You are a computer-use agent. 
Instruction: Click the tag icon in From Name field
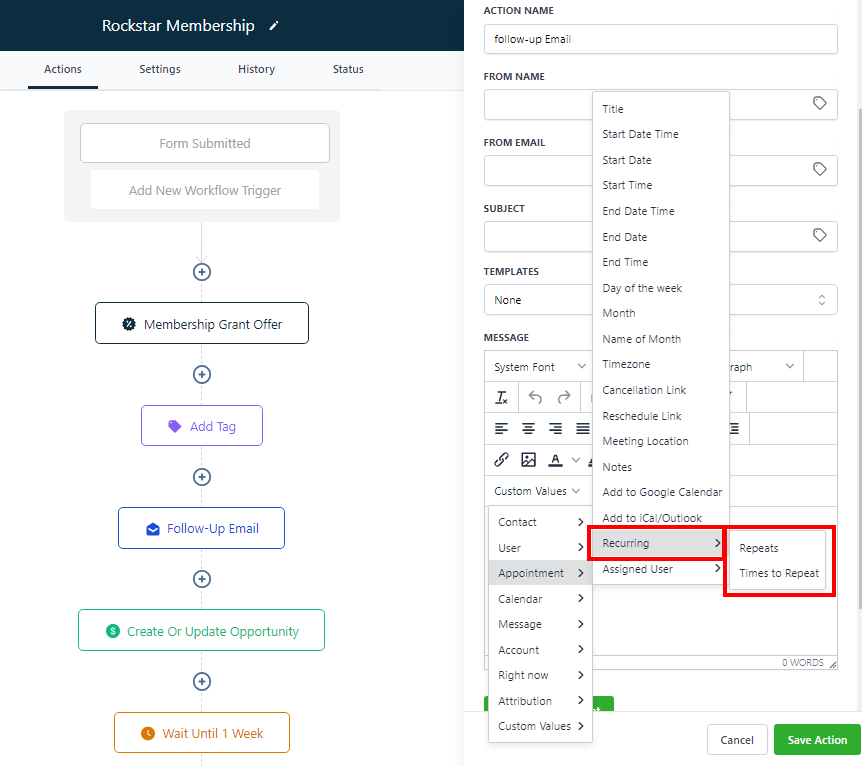point(819,103)
